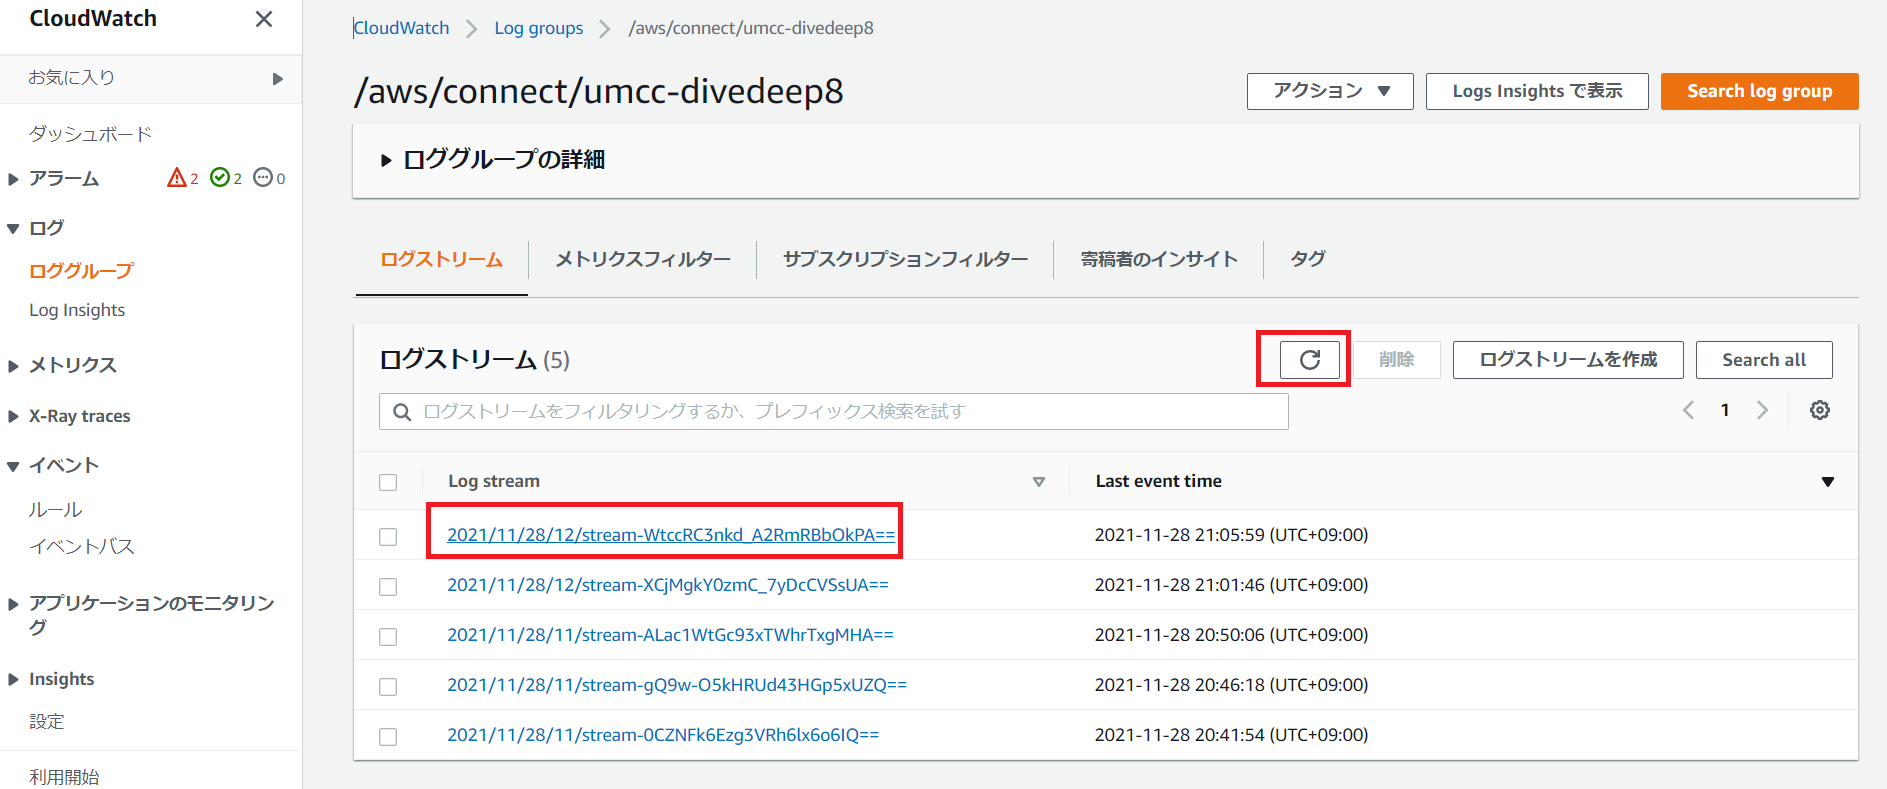Screen dimensions: 1887x789
Task: Click the green OK alarm icon
Action: pyautogui.click(x=220, y=178)
